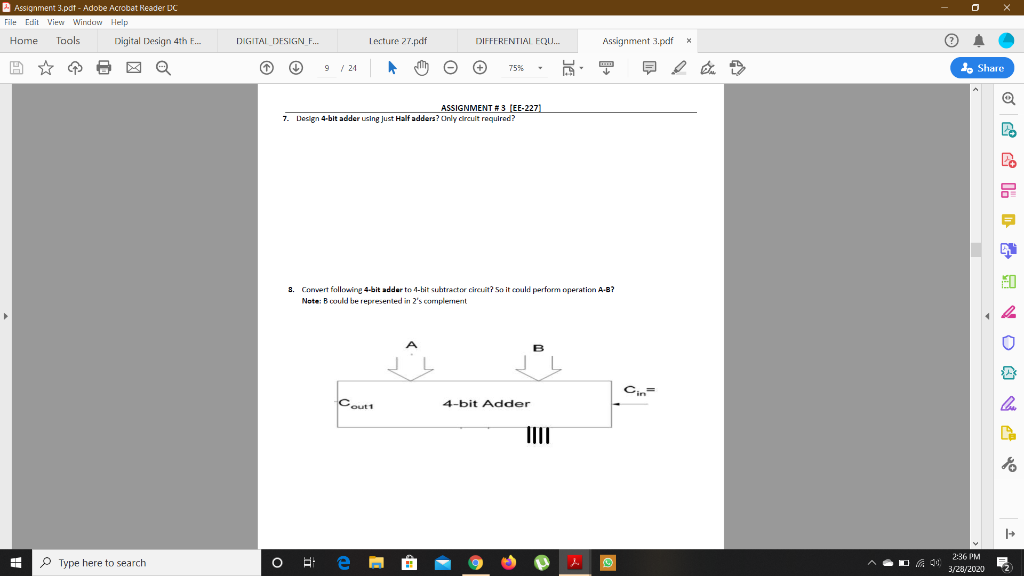This screenshot has width=1024, height=576.
Task: Open the Print dialog icon
Action: (106, 67)
